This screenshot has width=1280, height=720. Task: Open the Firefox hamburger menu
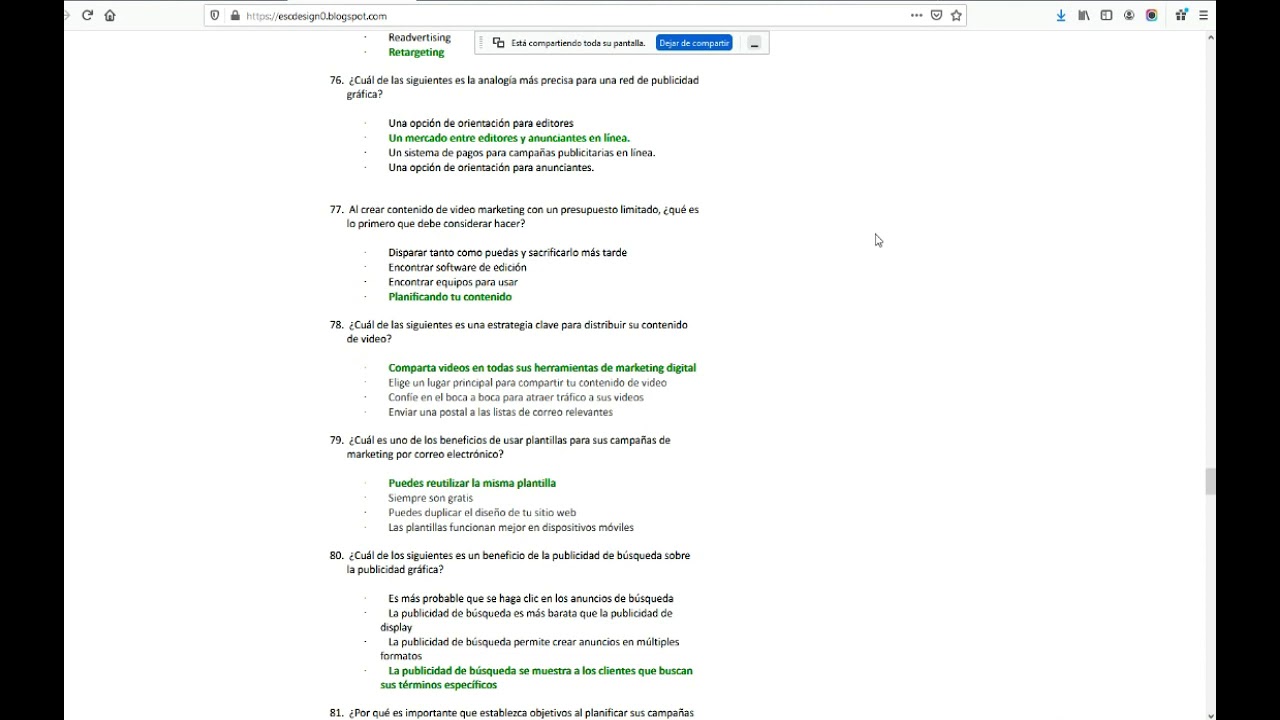point(1204,15)
